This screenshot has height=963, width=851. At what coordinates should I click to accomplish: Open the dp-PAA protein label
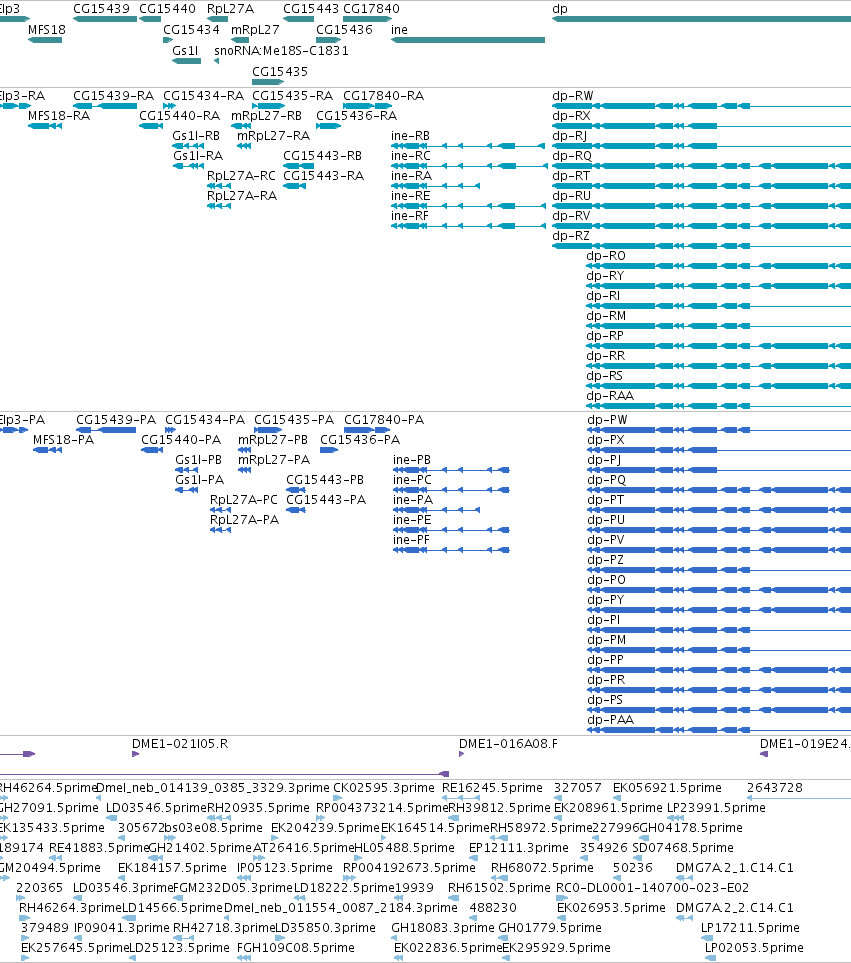click(610, 719)
